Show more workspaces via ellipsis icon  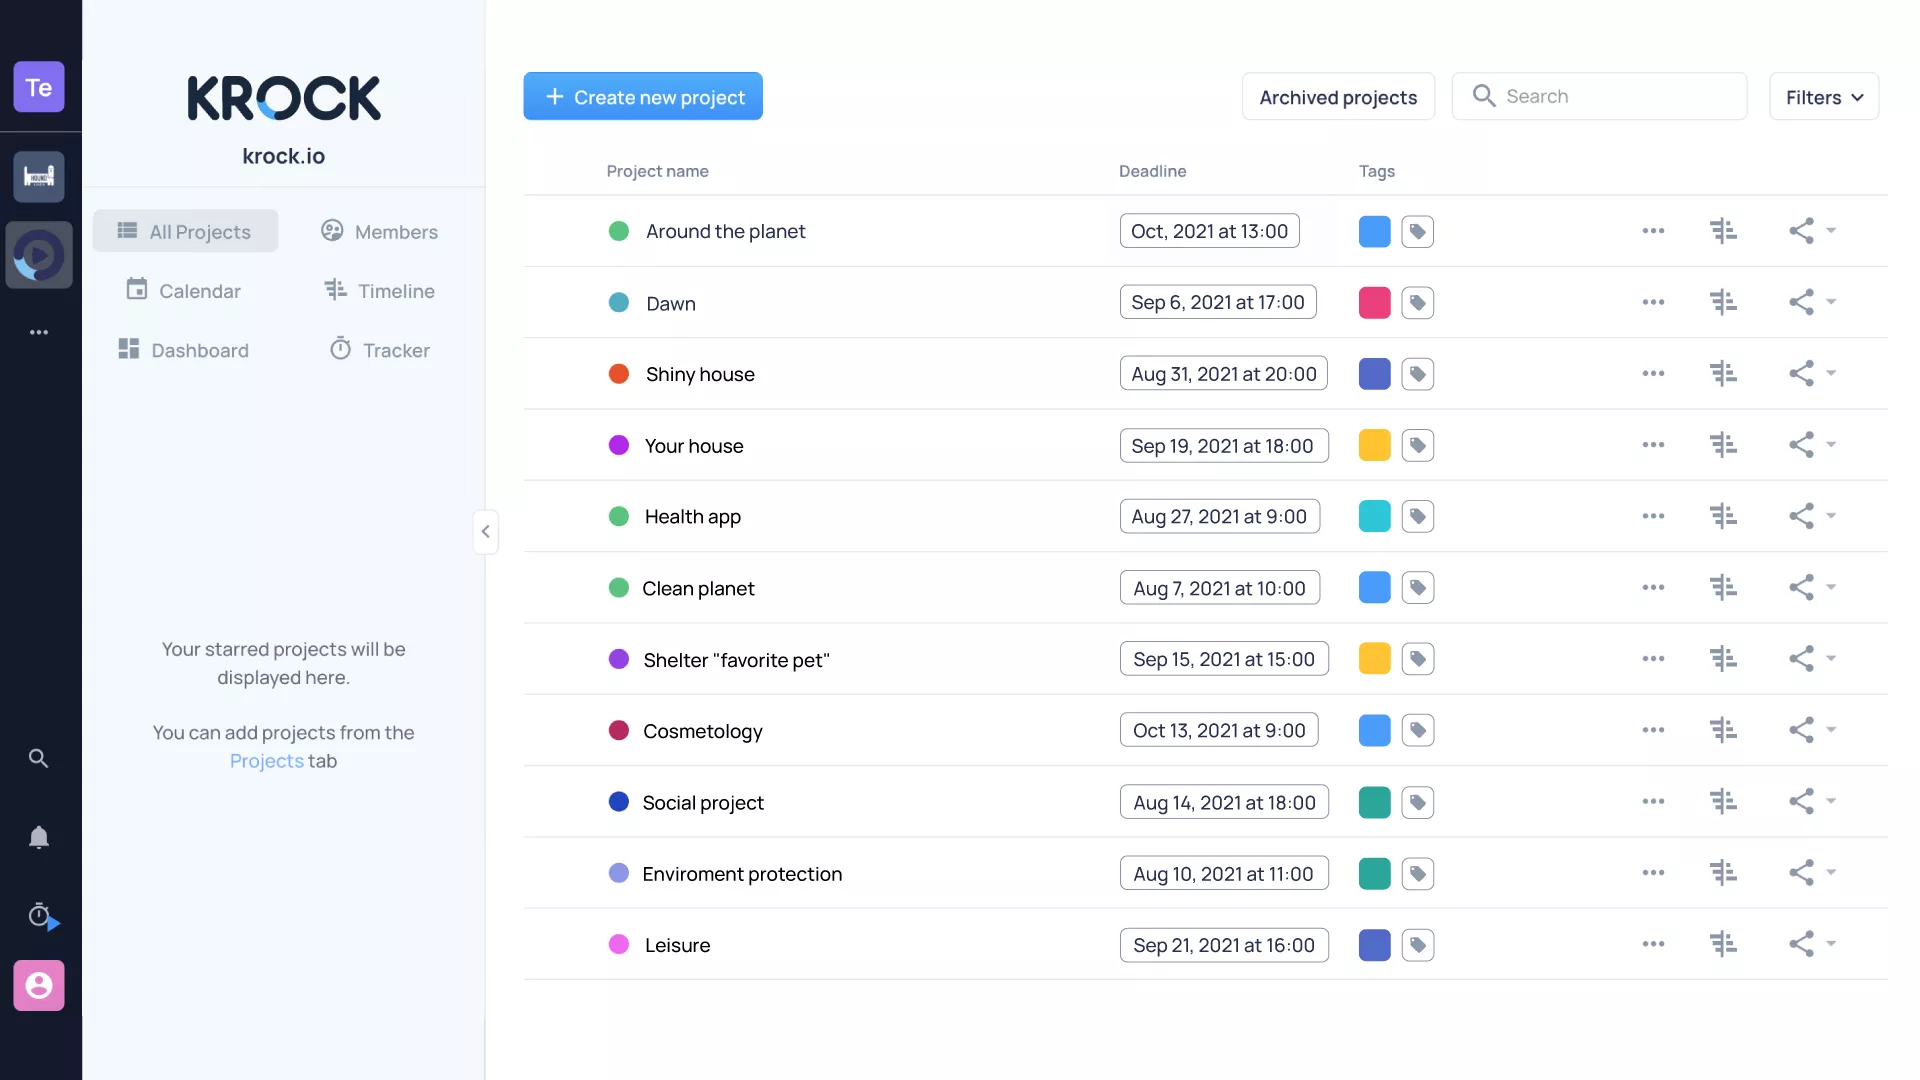[39, 332]
